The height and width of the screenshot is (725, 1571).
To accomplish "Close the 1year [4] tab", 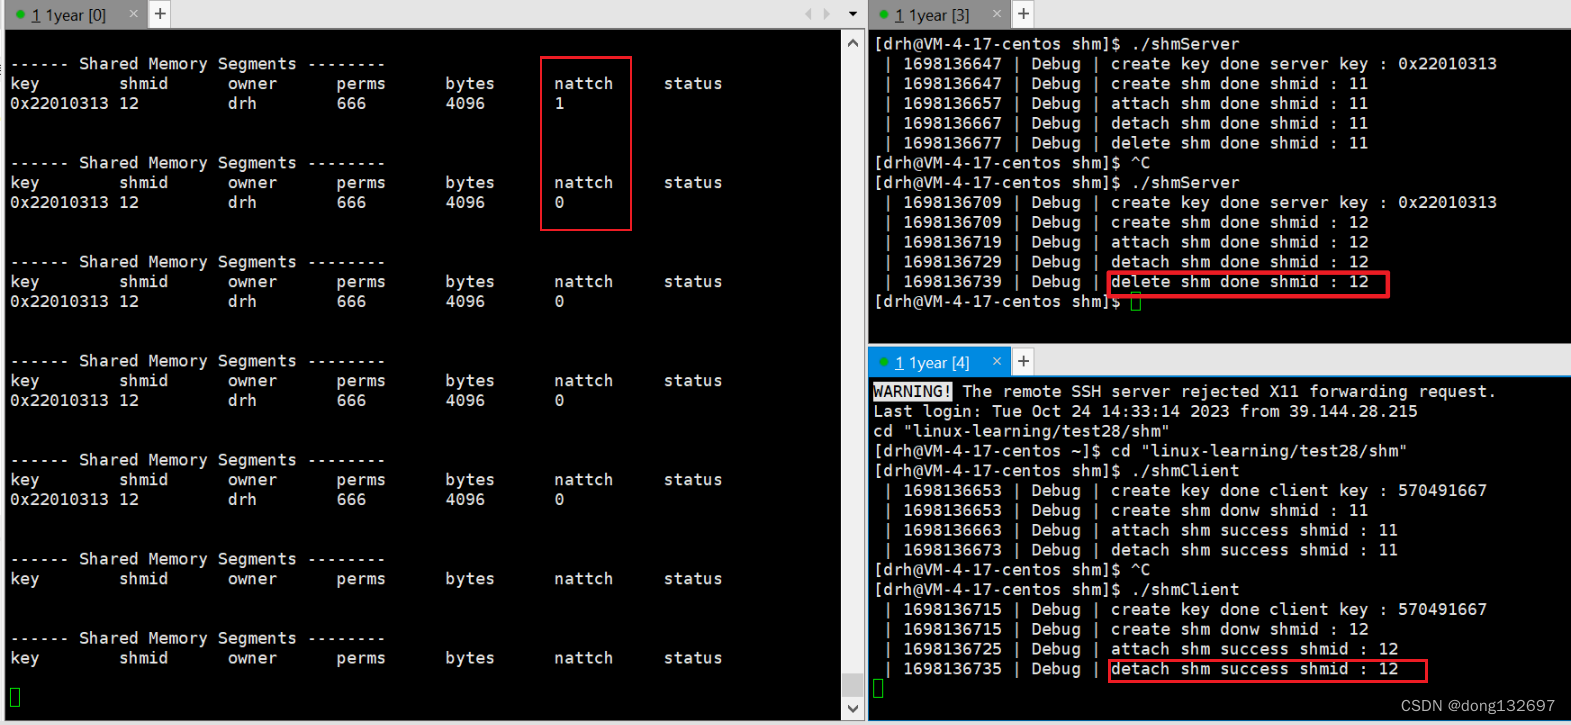I will pos(996,361).
